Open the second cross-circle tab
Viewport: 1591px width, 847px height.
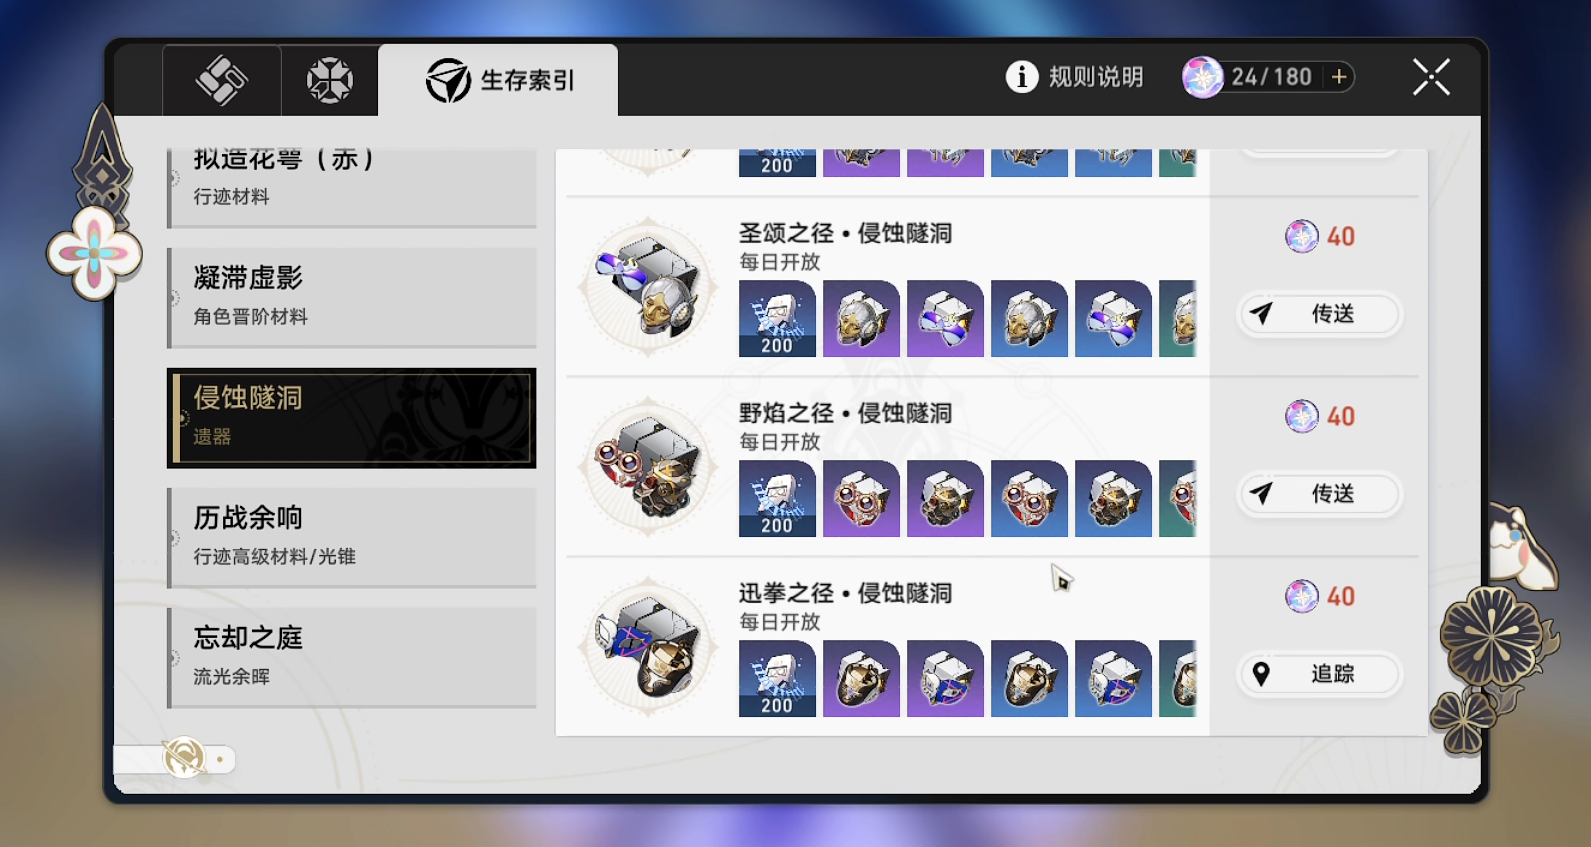pos(329,80)
